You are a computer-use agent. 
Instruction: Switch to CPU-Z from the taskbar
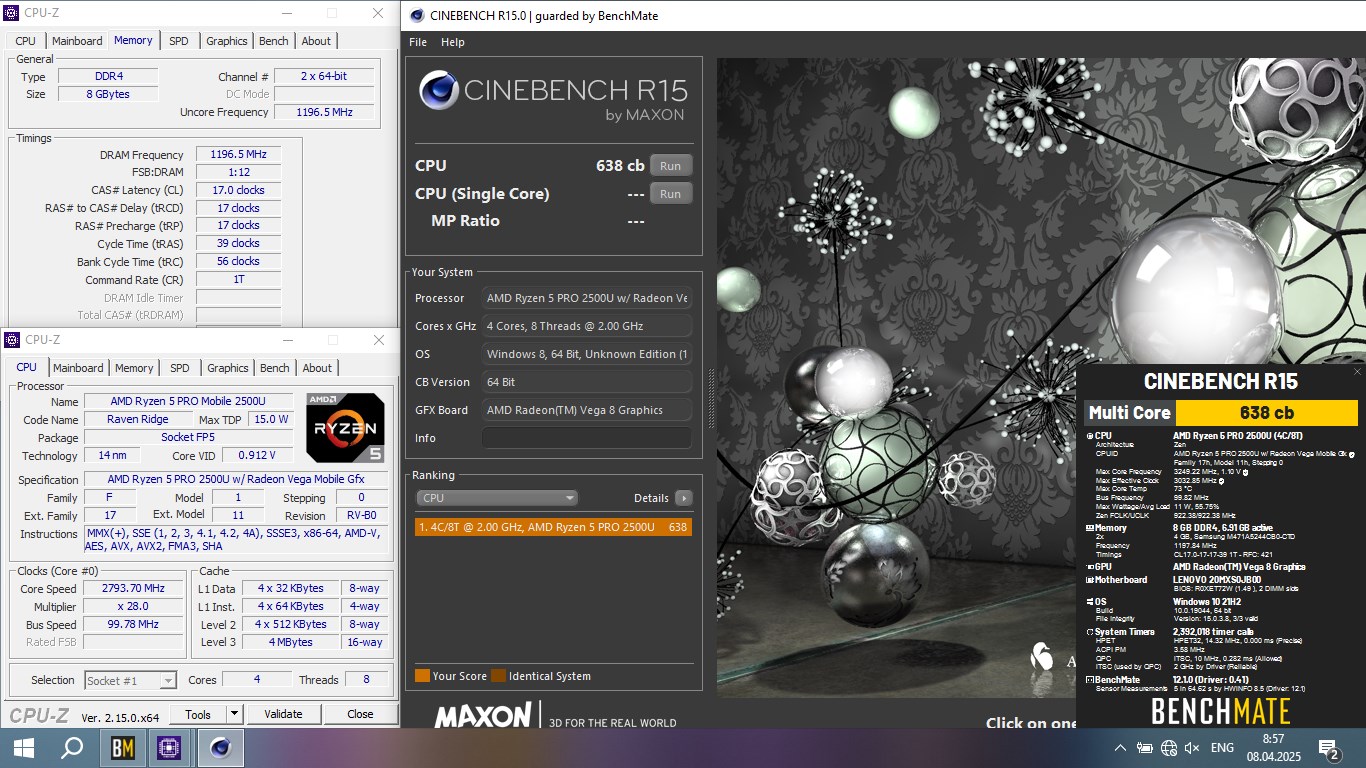tap(169, 748)
